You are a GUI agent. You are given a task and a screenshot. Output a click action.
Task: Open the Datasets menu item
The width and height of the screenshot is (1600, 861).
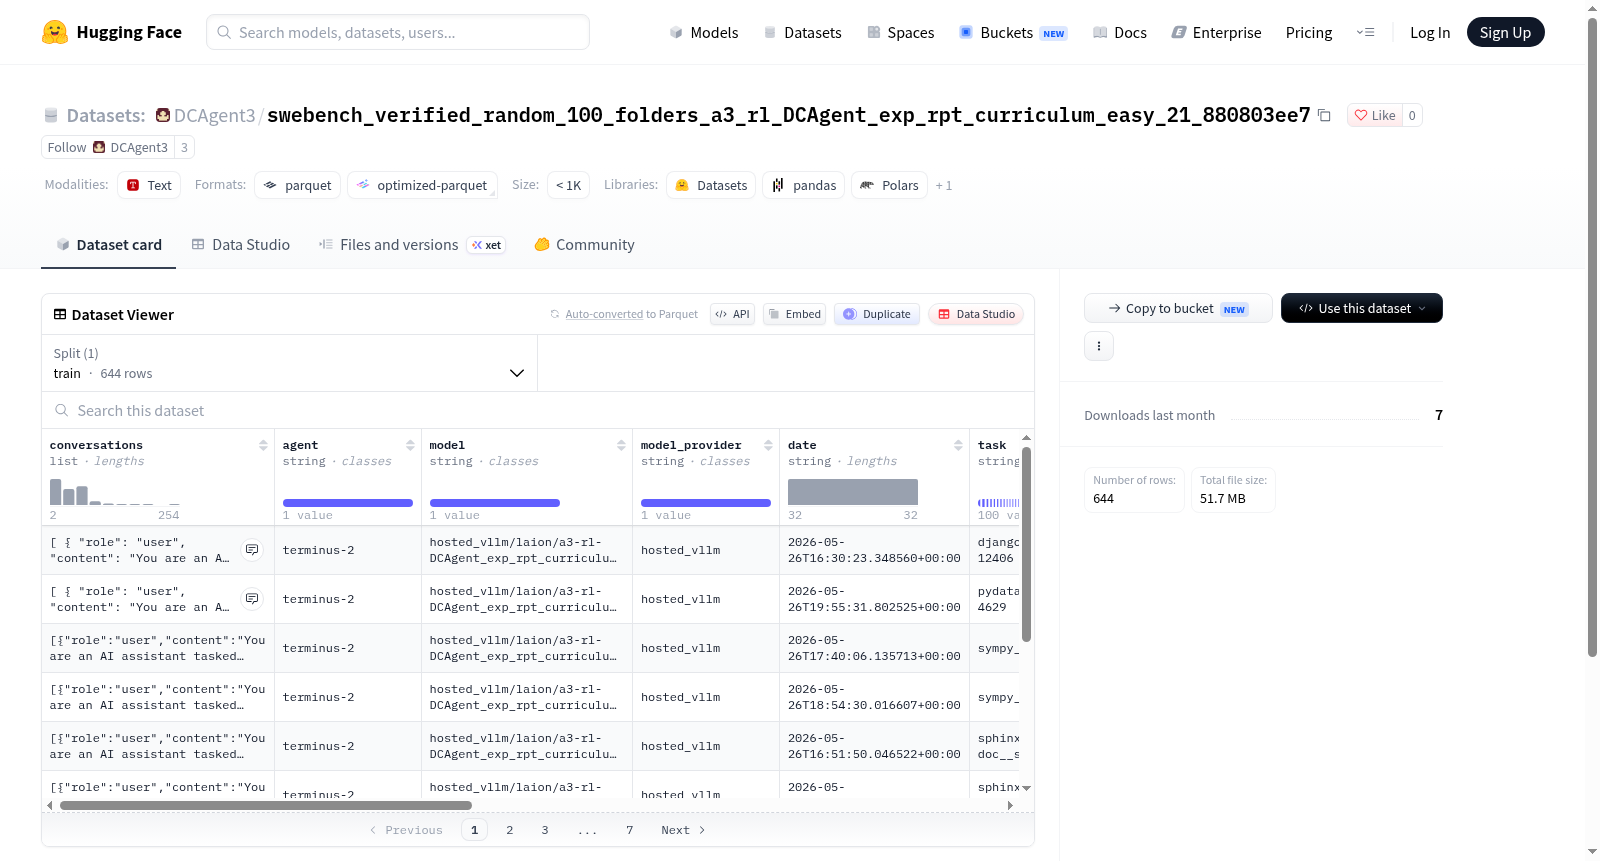[802, 32]
